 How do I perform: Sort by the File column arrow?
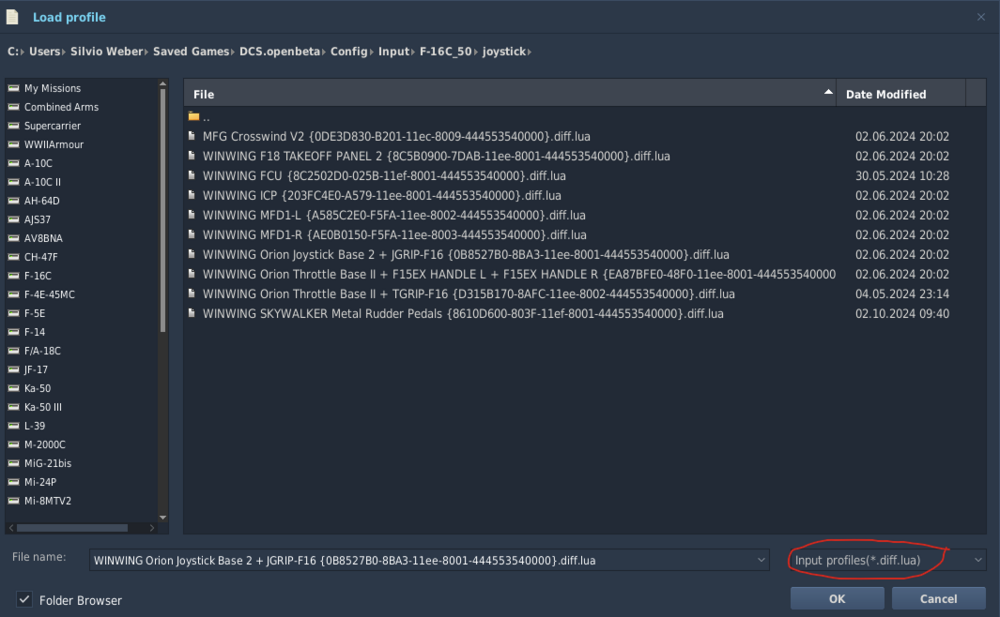828,93
